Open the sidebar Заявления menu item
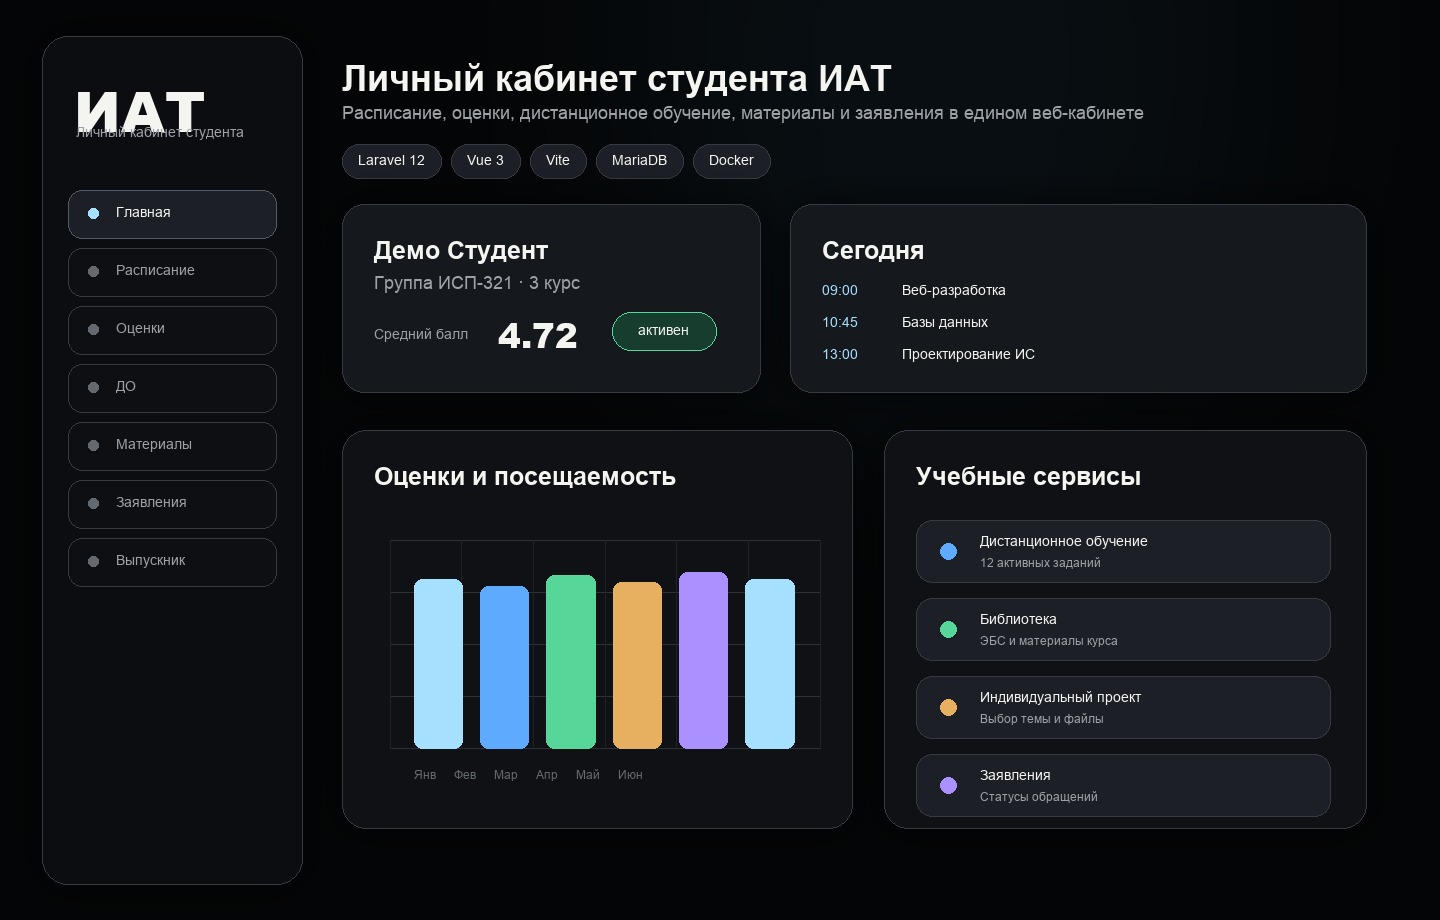The image size is (1440, 920). (172, 504)
